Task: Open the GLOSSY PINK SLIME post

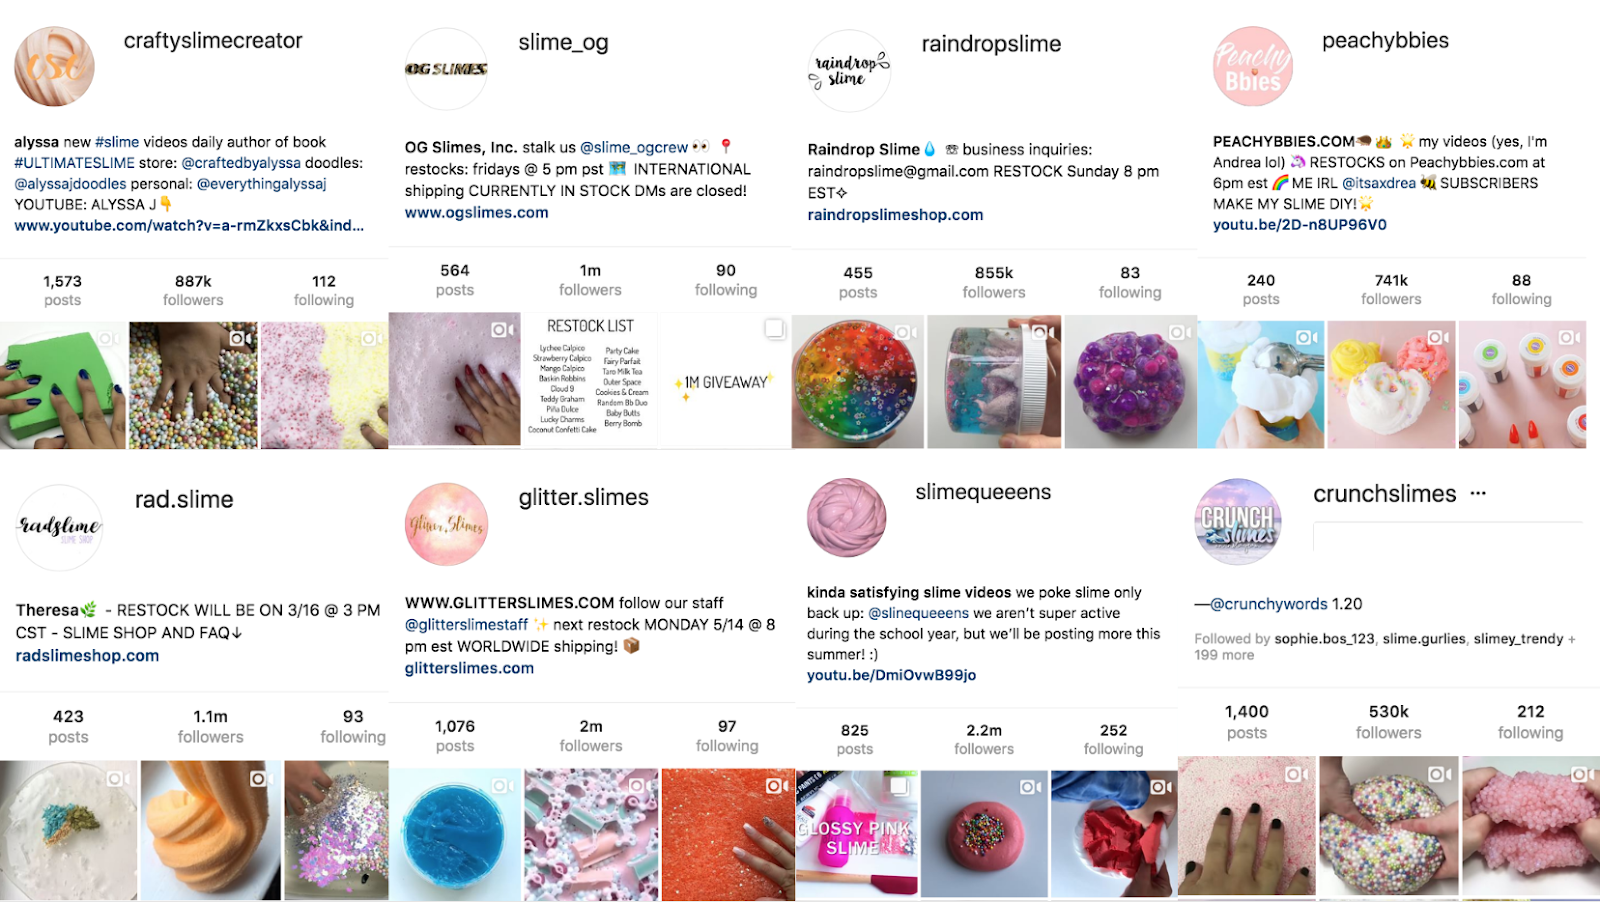Action: (x=856, y=833)
